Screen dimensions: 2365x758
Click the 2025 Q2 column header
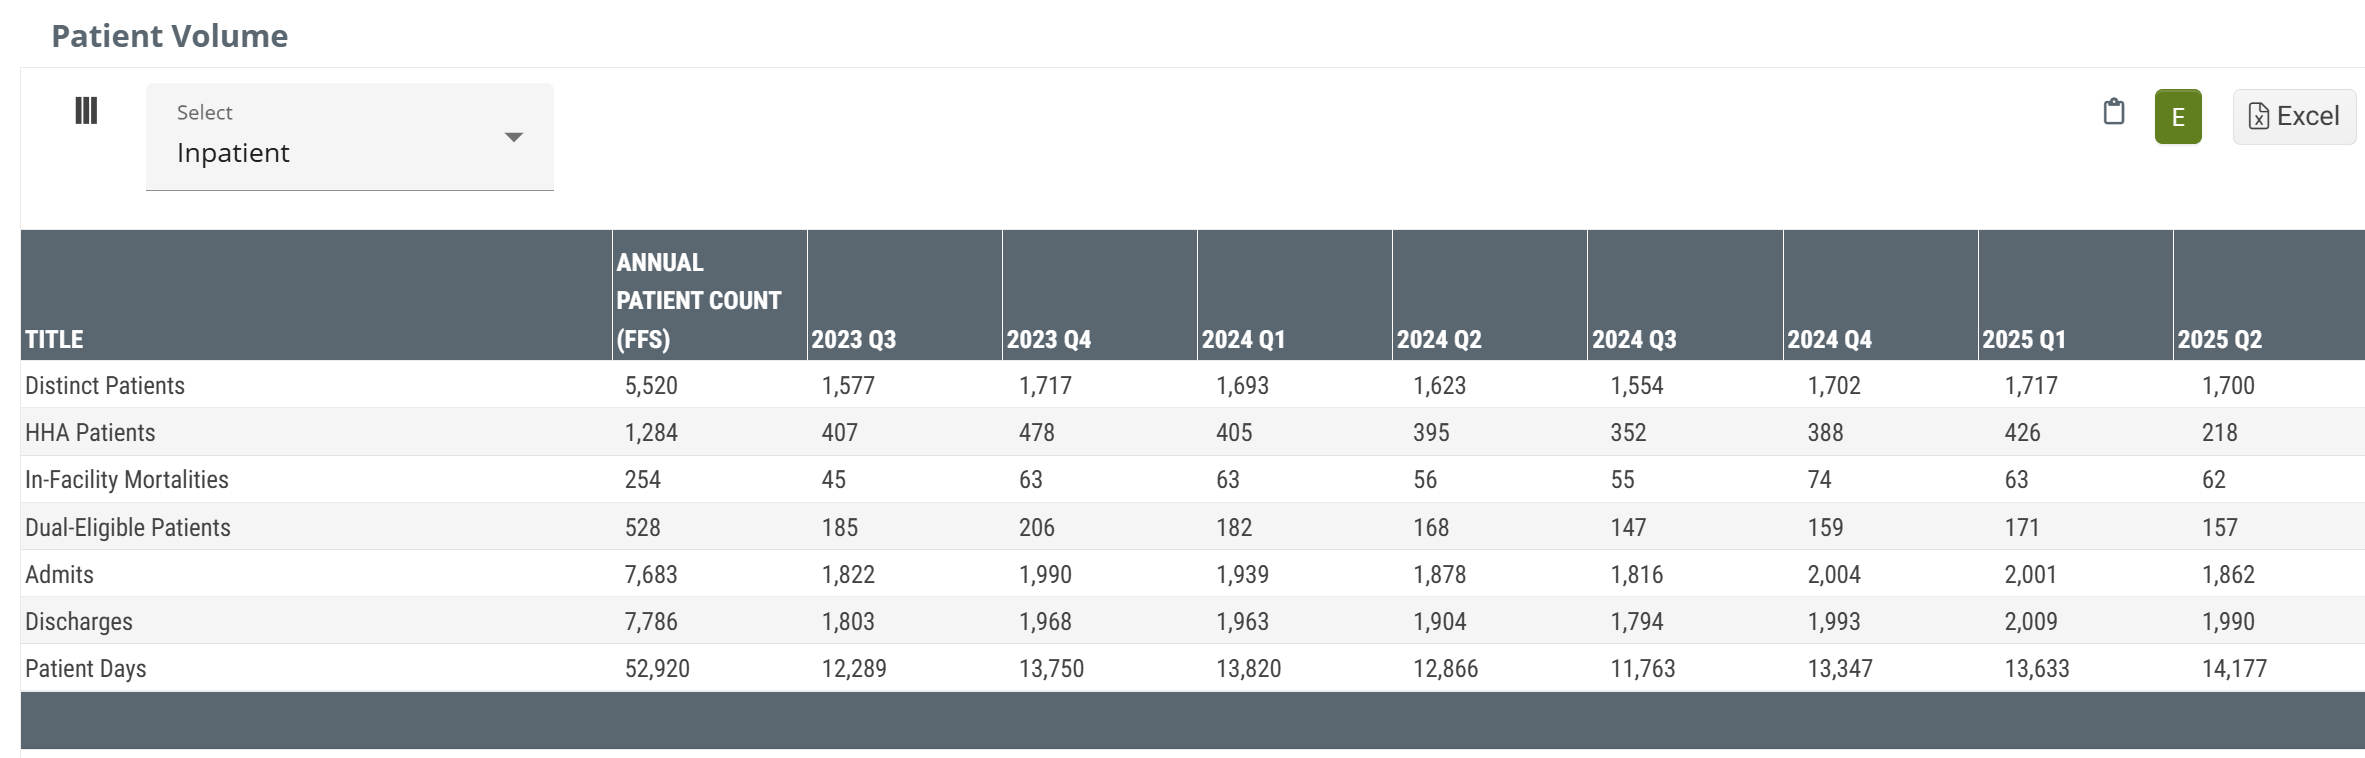(x=2219, y=339)
